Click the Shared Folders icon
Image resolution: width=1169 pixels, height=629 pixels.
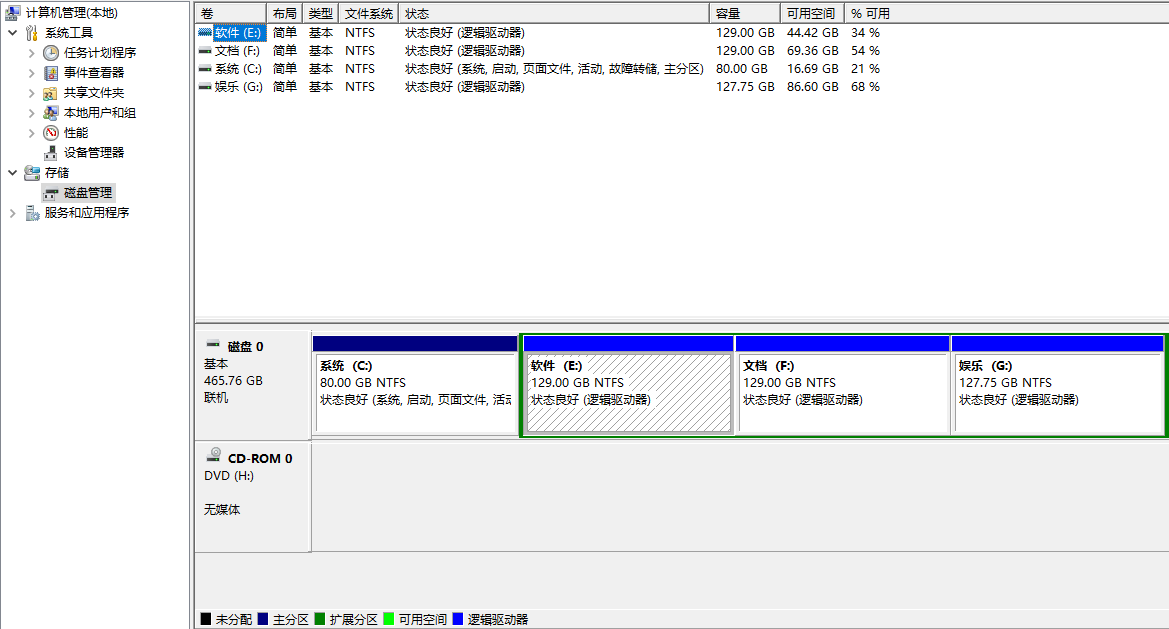[51, 93]
